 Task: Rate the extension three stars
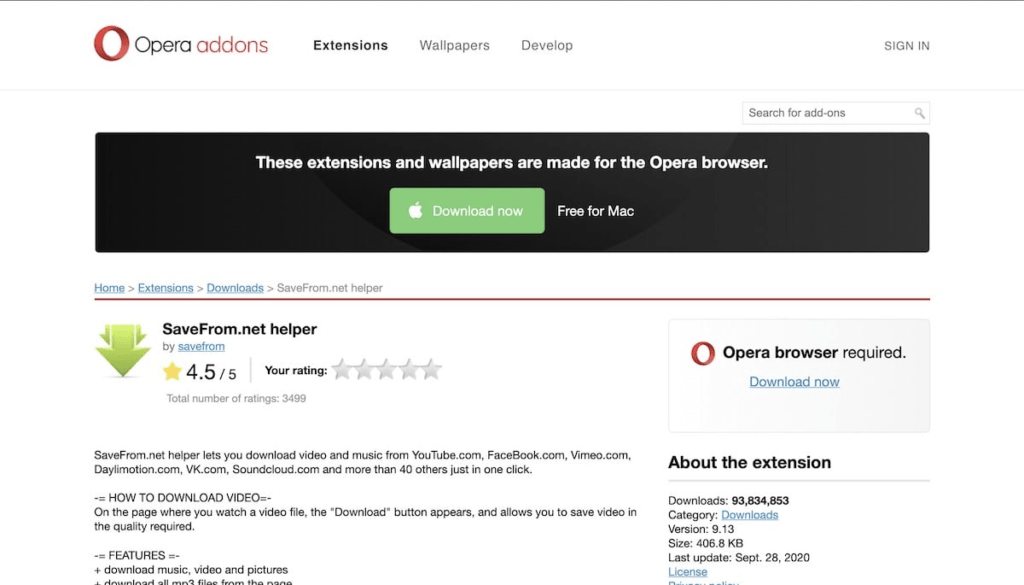(x=386, y=370)
